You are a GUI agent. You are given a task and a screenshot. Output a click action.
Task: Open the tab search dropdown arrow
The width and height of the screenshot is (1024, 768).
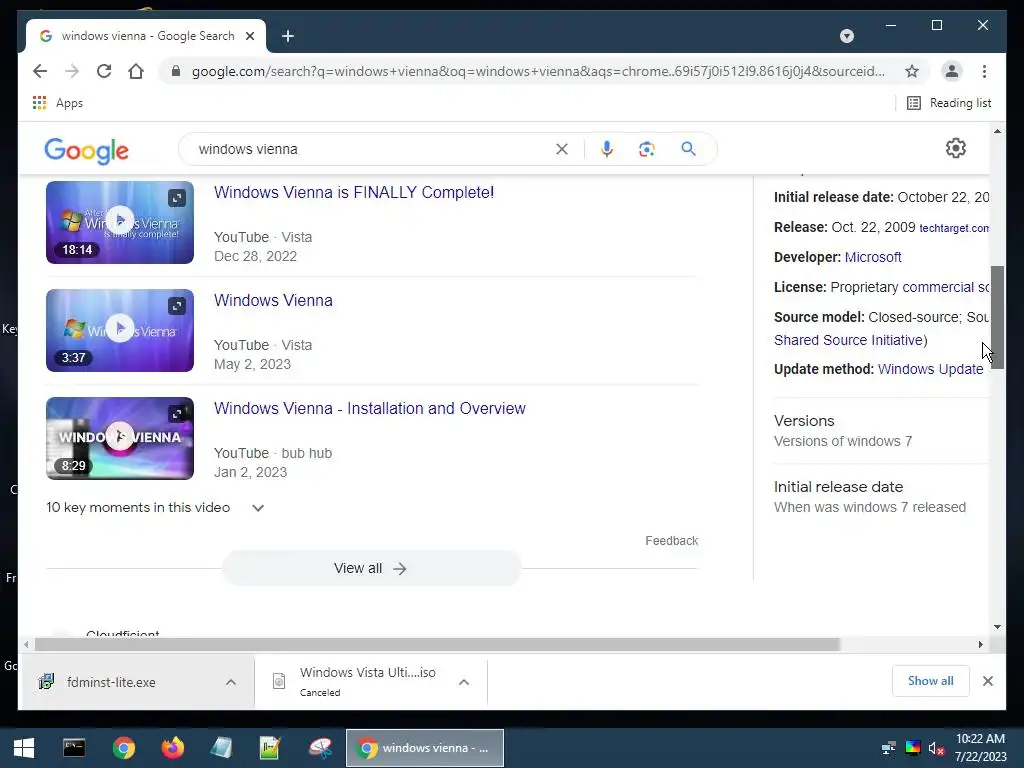point(846,36)
